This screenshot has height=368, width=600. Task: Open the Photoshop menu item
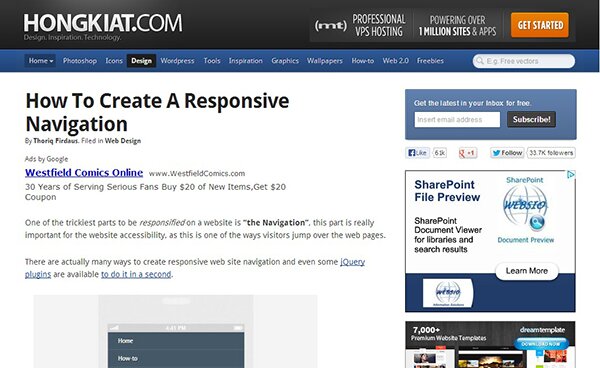pos(80,61)
